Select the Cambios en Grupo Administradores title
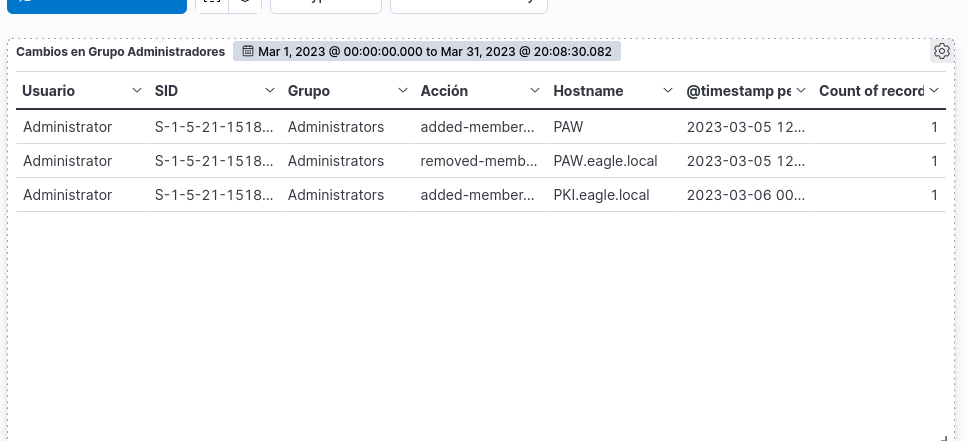967x441 pixels. pos(120,51)
